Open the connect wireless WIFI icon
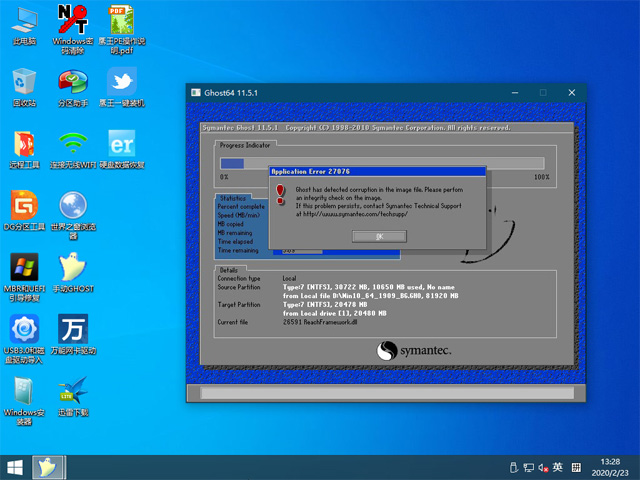Image resolution: width=640 pixels, height=480 pixels. pyautogui.click(x=73, y=150)
